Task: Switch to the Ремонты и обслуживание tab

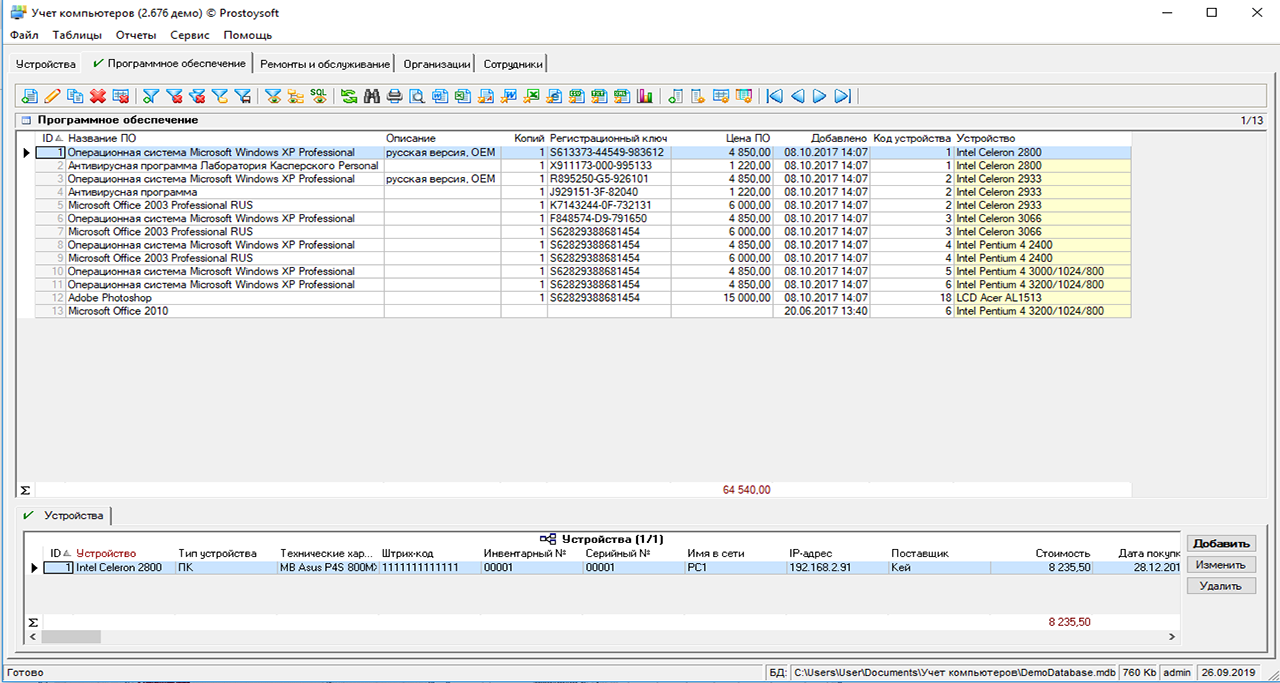Action: click(x=325, y=64)
